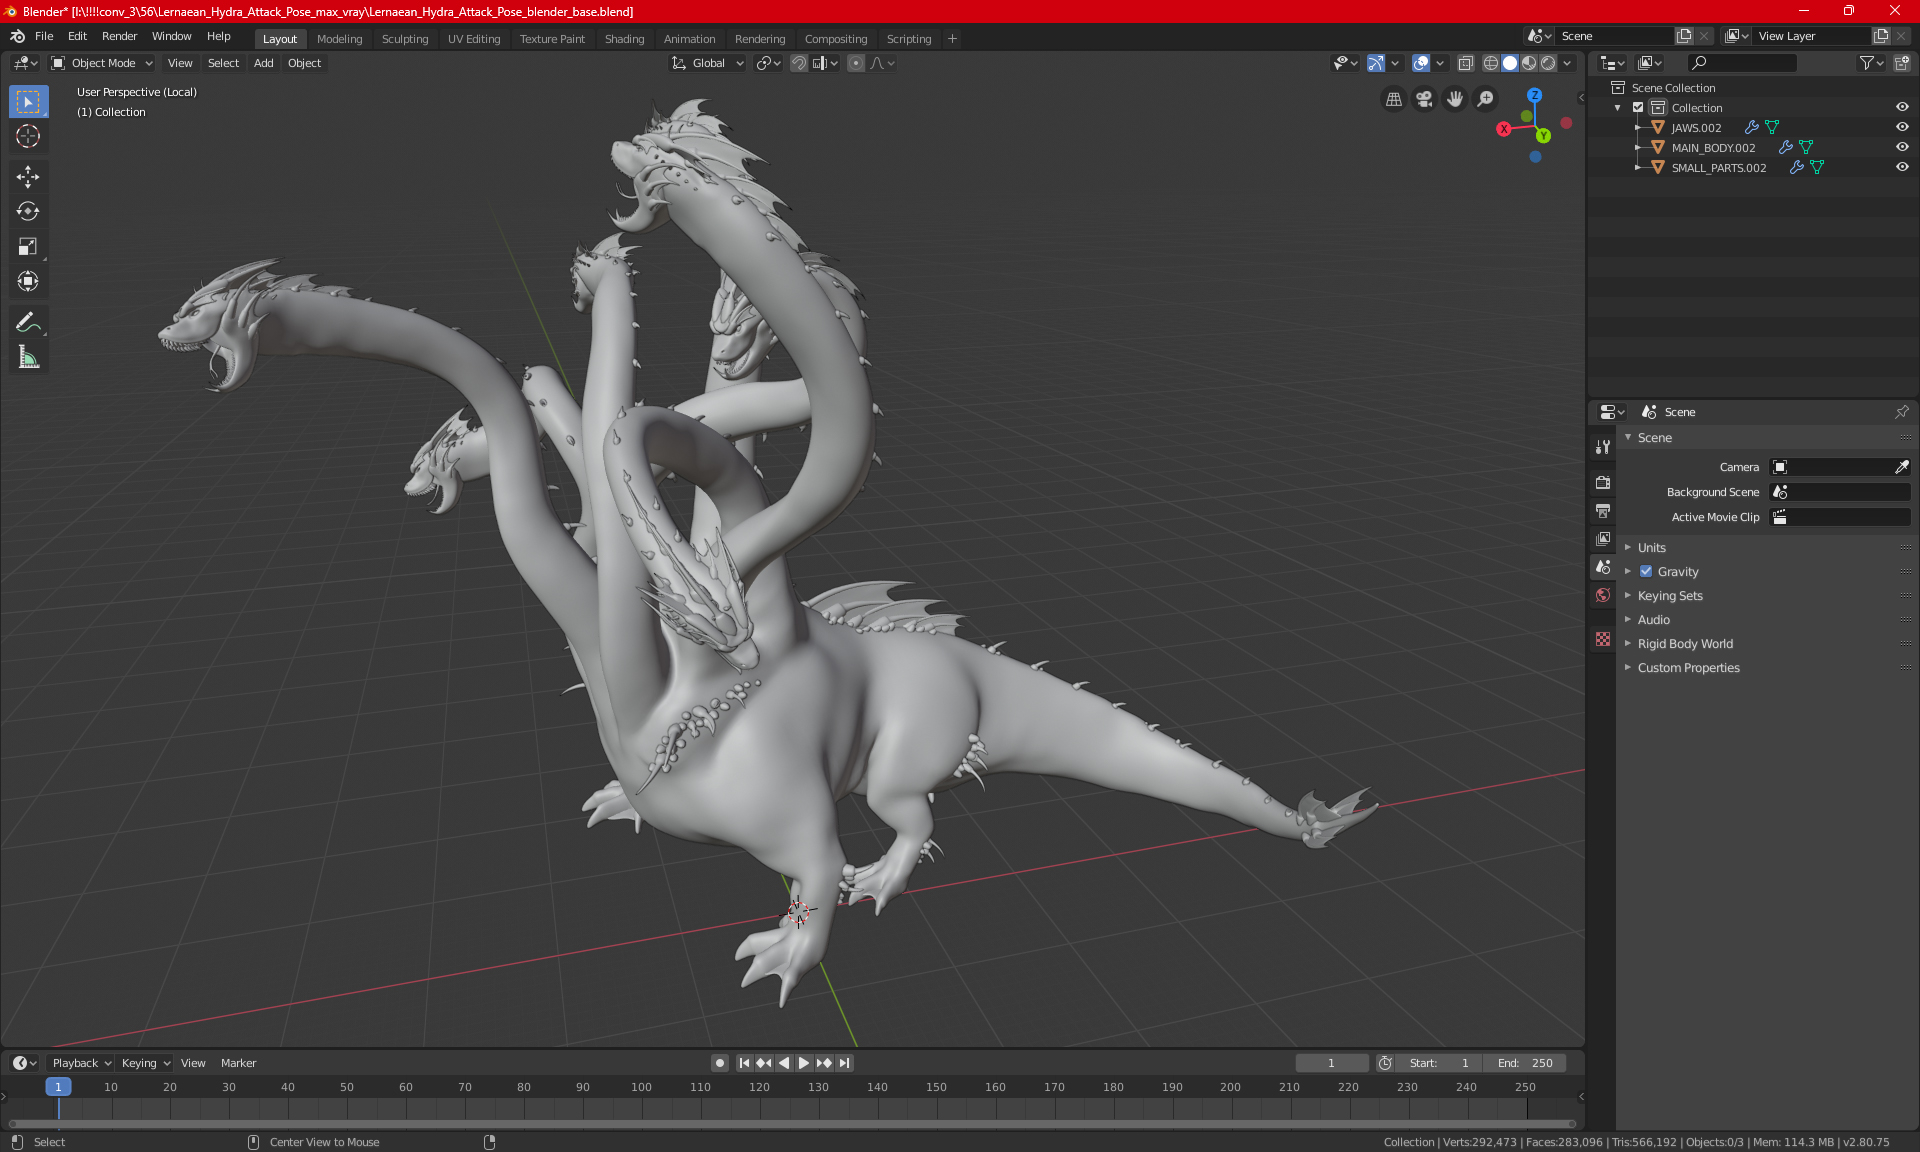
Task: Jump to the end frame
Action: tap(844, 1063)
